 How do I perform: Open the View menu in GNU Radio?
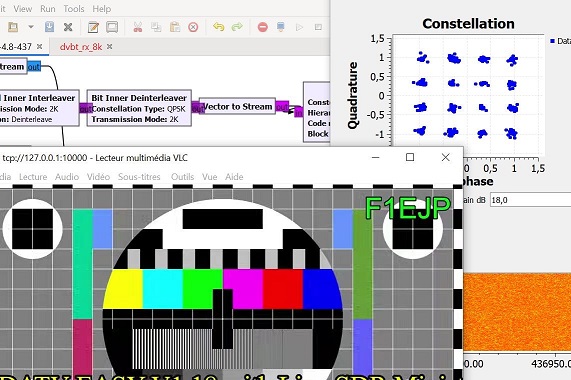tap(23, 9)
